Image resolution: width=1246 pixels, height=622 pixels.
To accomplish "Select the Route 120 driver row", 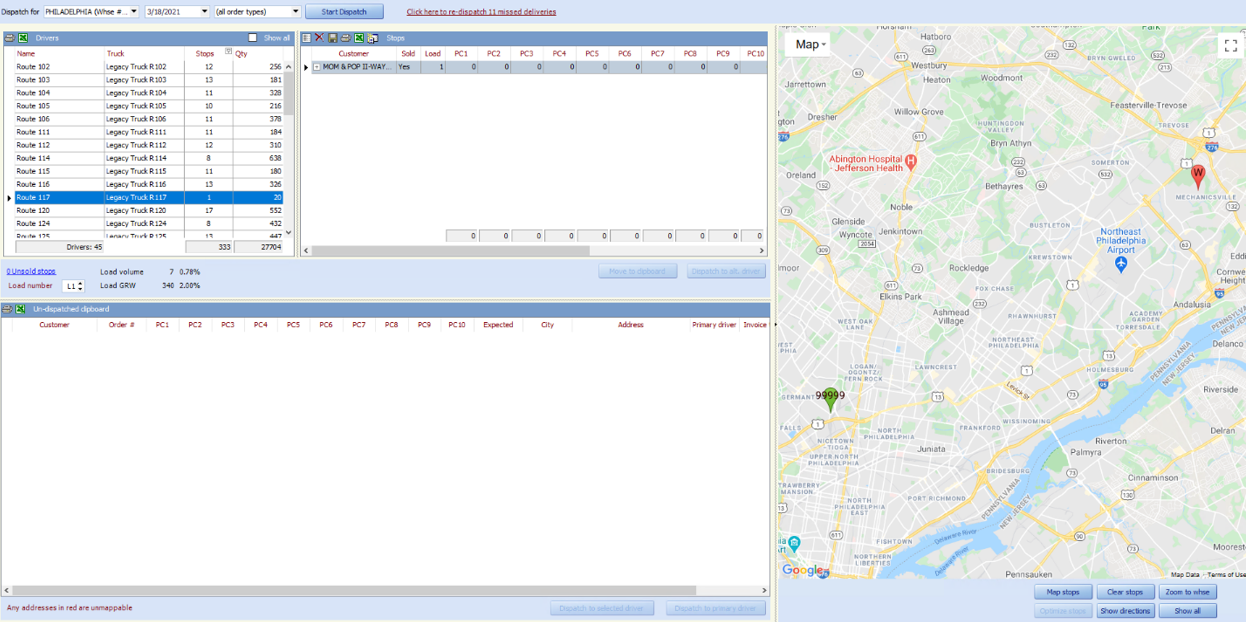I will point(148,210).
